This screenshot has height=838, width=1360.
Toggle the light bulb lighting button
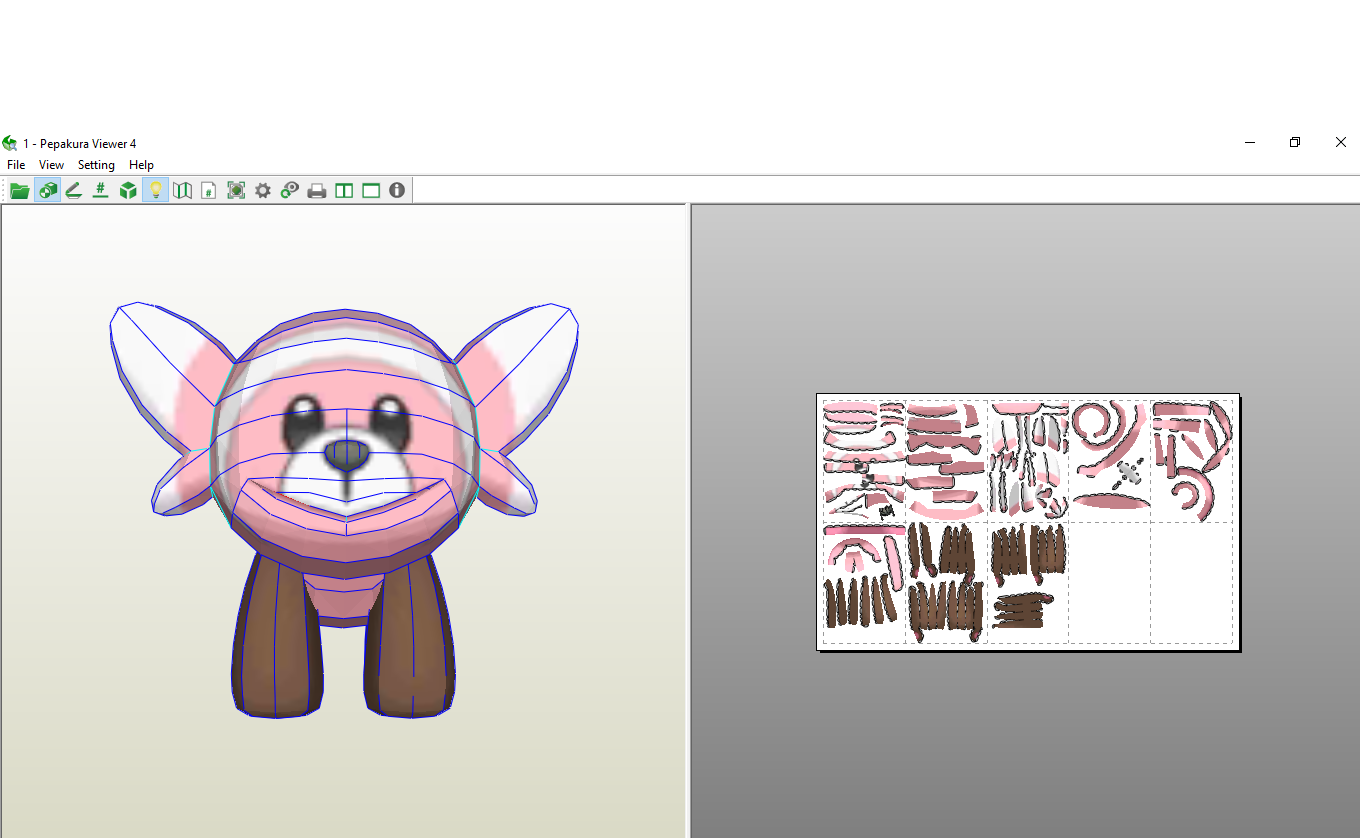(155, 190)
